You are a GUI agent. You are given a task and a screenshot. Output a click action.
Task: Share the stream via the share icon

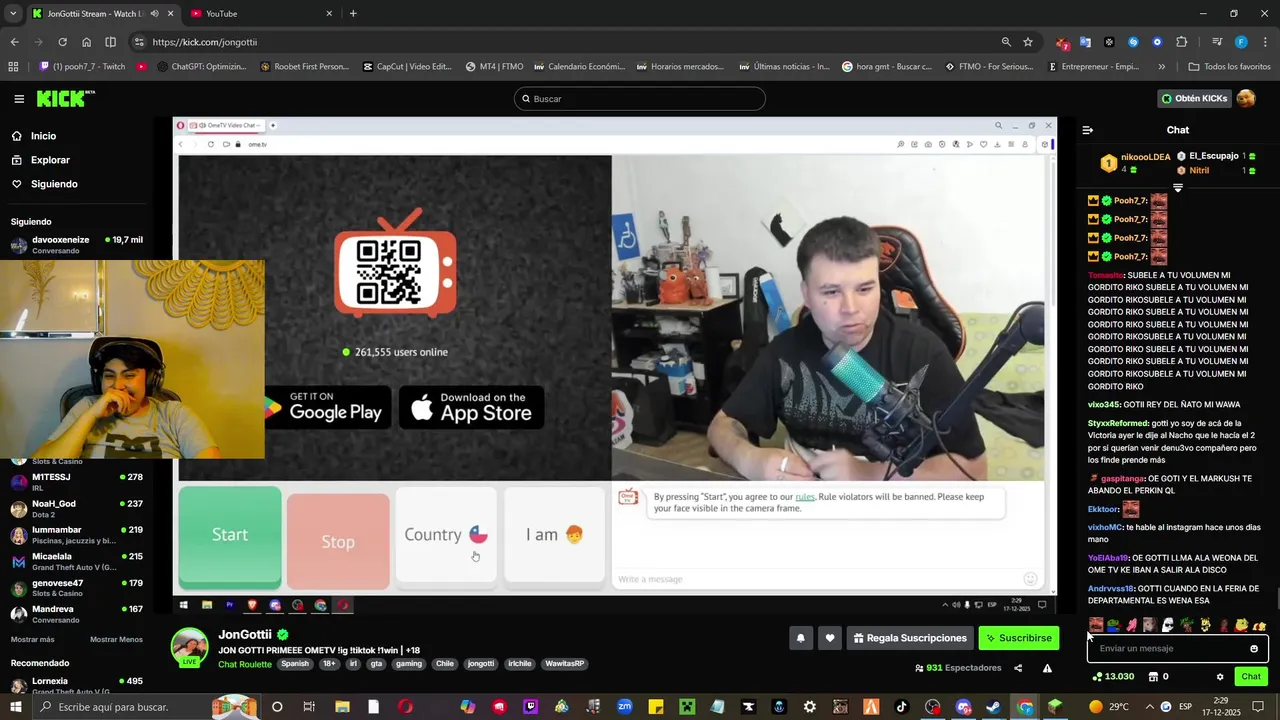click(x=1018, y=668)
